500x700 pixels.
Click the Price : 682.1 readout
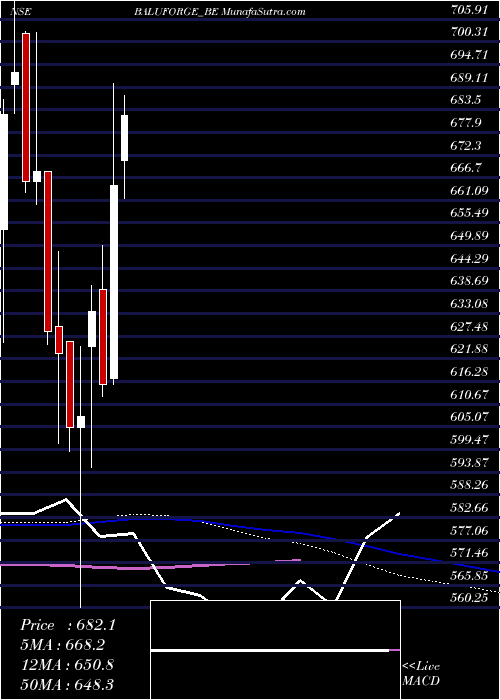click(x=68, y=625)
